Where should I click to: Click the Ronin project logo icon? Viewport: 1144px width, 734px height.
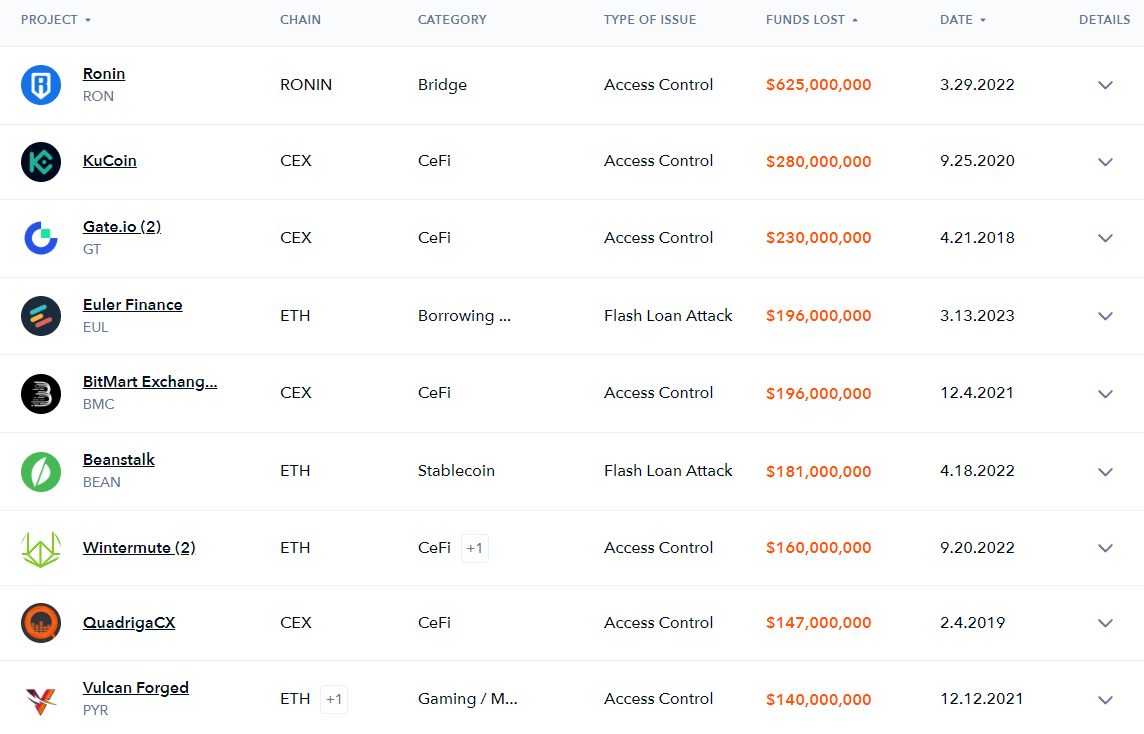tap(41, 85)
